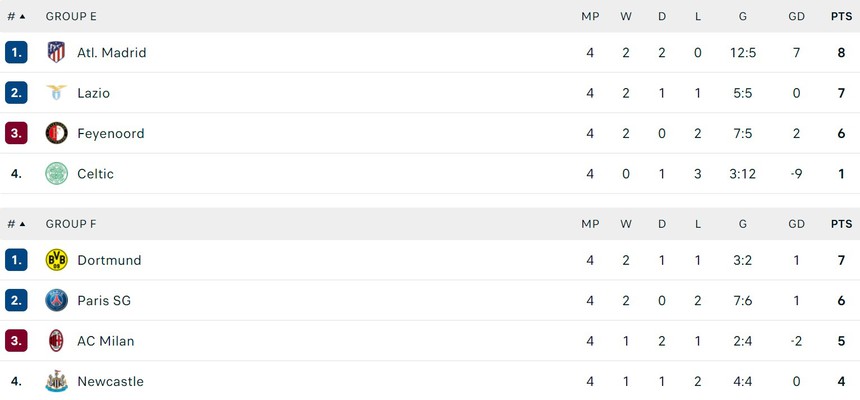Screen dimensions: 860x400
Task: Click the Dortmund BVB crest
Action: (56, 260)
